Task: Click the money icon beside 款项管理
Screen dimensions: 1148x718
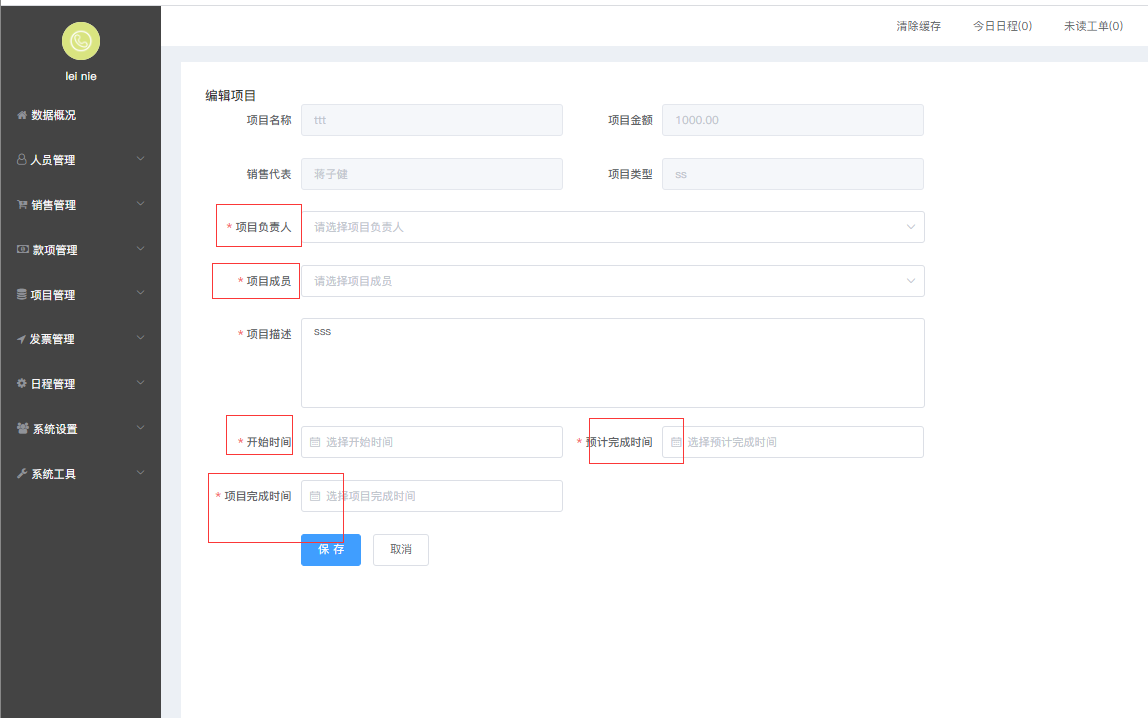Action: point(23,250)
